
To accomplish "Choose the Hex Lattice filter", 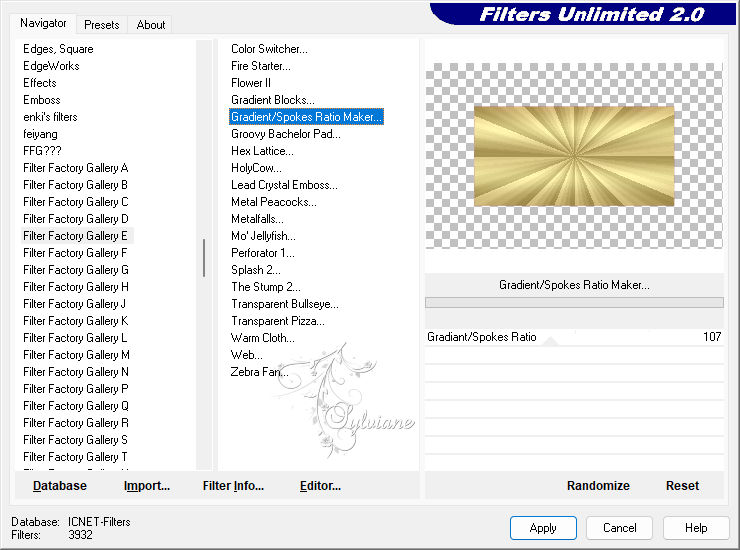I will (x=262, y=151).
